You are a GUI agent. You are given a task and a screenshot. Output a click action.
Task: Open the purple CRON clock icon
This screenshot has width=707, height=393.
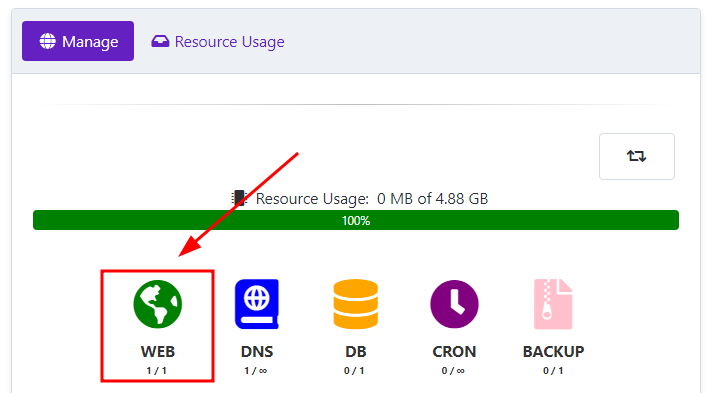pos(454,304)
